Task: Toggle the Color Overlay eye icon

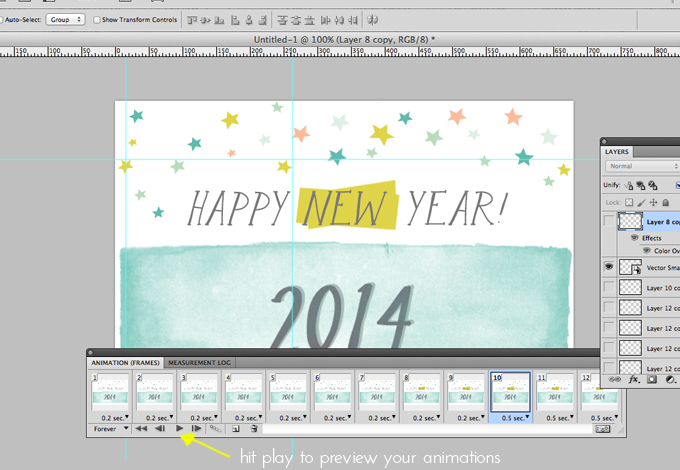Action: click(647, 251)
